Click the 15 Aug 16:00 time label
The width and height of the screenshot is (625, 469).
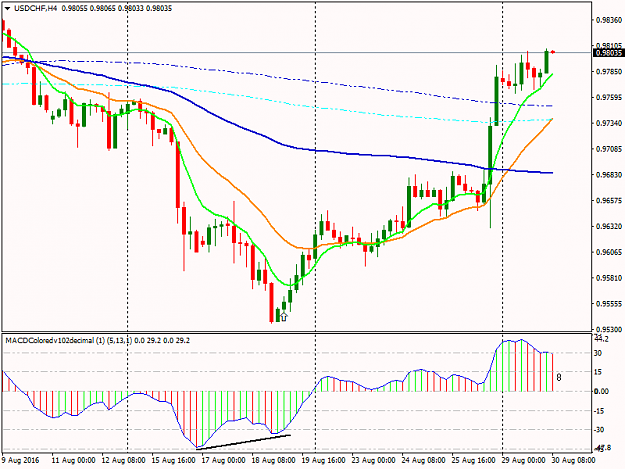[173, 460]
